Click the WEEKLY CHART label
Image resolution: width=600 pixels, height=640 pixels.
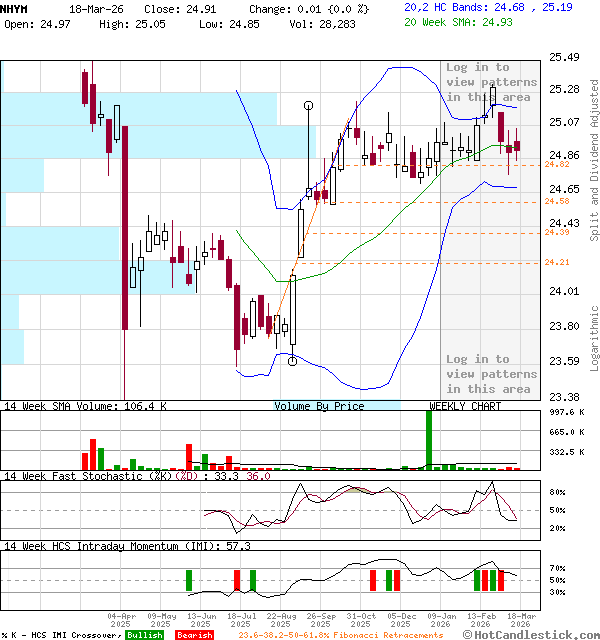(465, 406)
